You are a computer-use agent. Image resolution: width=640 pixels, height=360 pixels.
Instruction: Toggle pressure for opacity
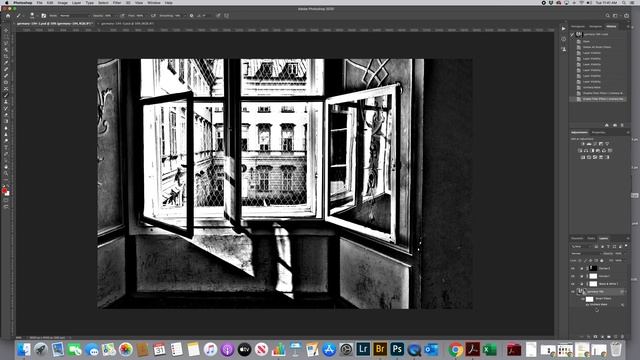tap(122, 16)
